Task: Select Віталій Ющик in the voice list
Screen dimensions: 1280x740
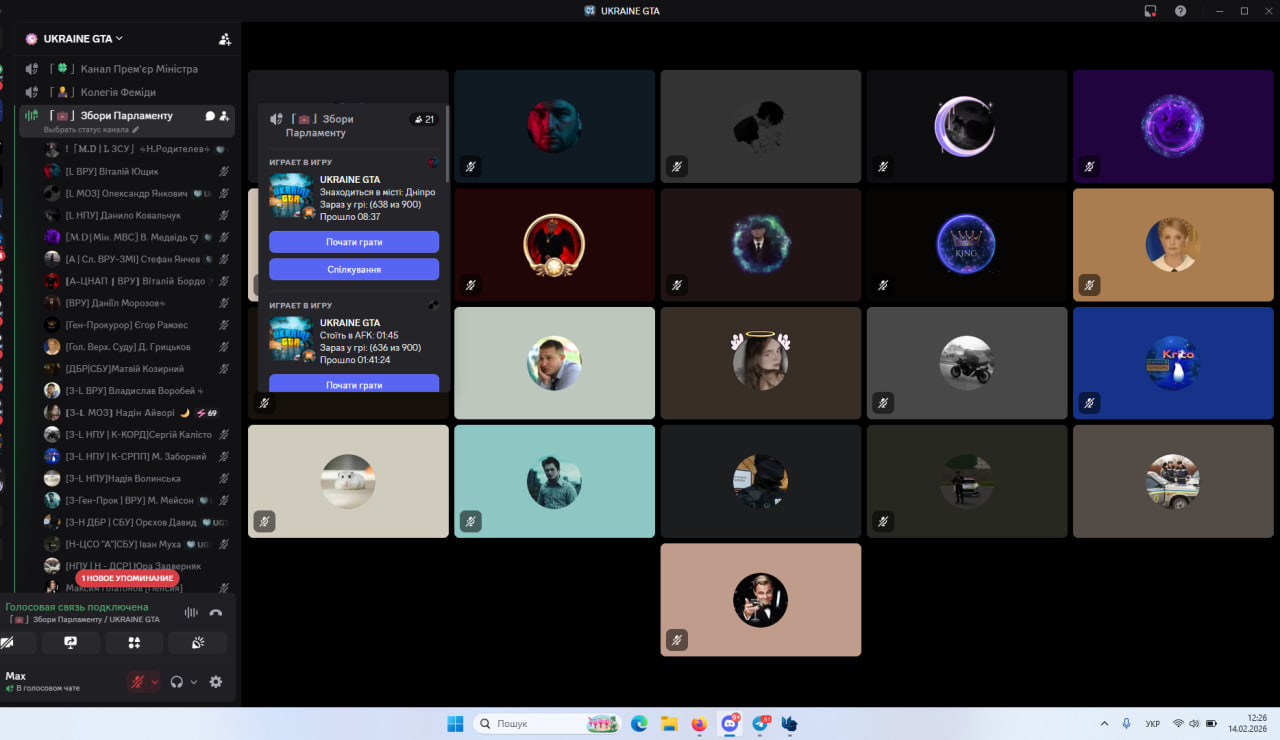Action: 137,171
